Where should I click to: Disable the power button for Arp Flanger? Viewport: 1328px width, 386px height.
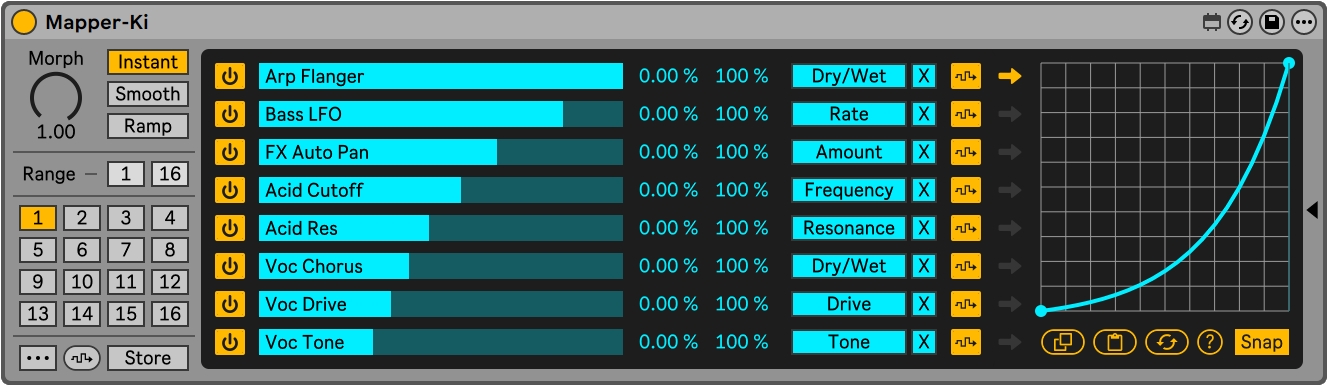click(230, 76)
